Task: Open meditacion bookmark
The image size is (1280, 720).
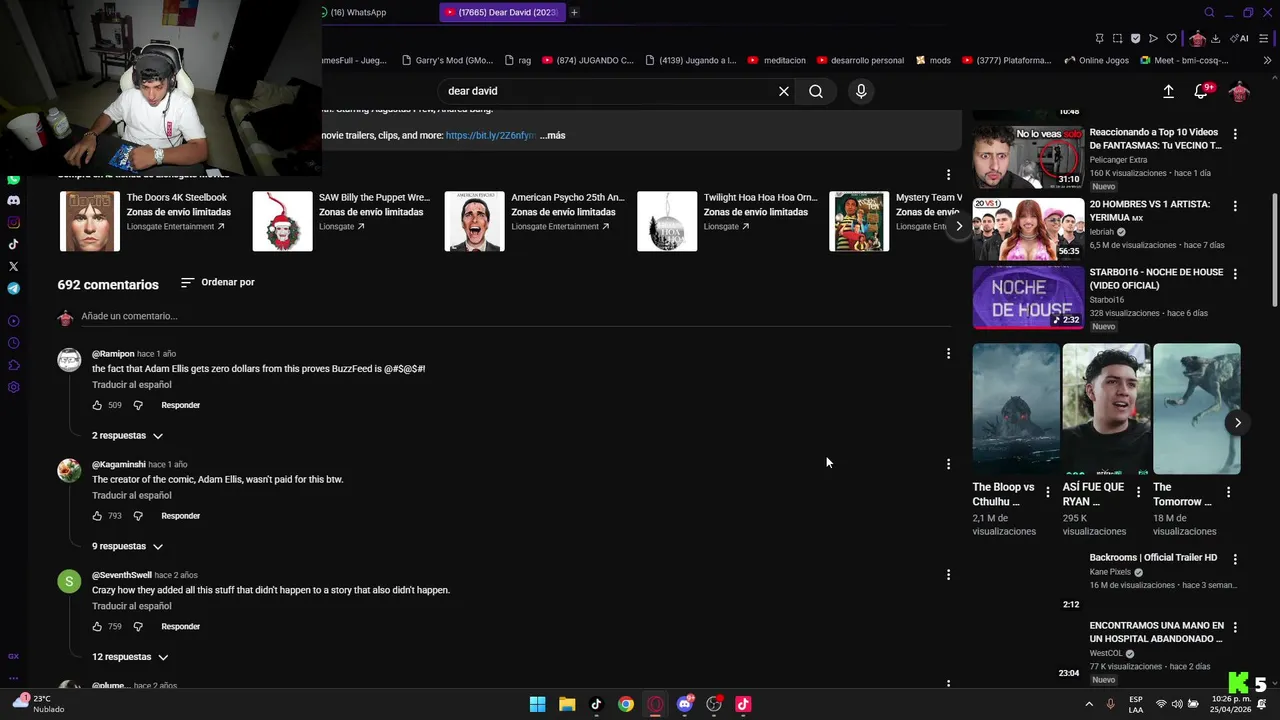Action: (776, 60)
